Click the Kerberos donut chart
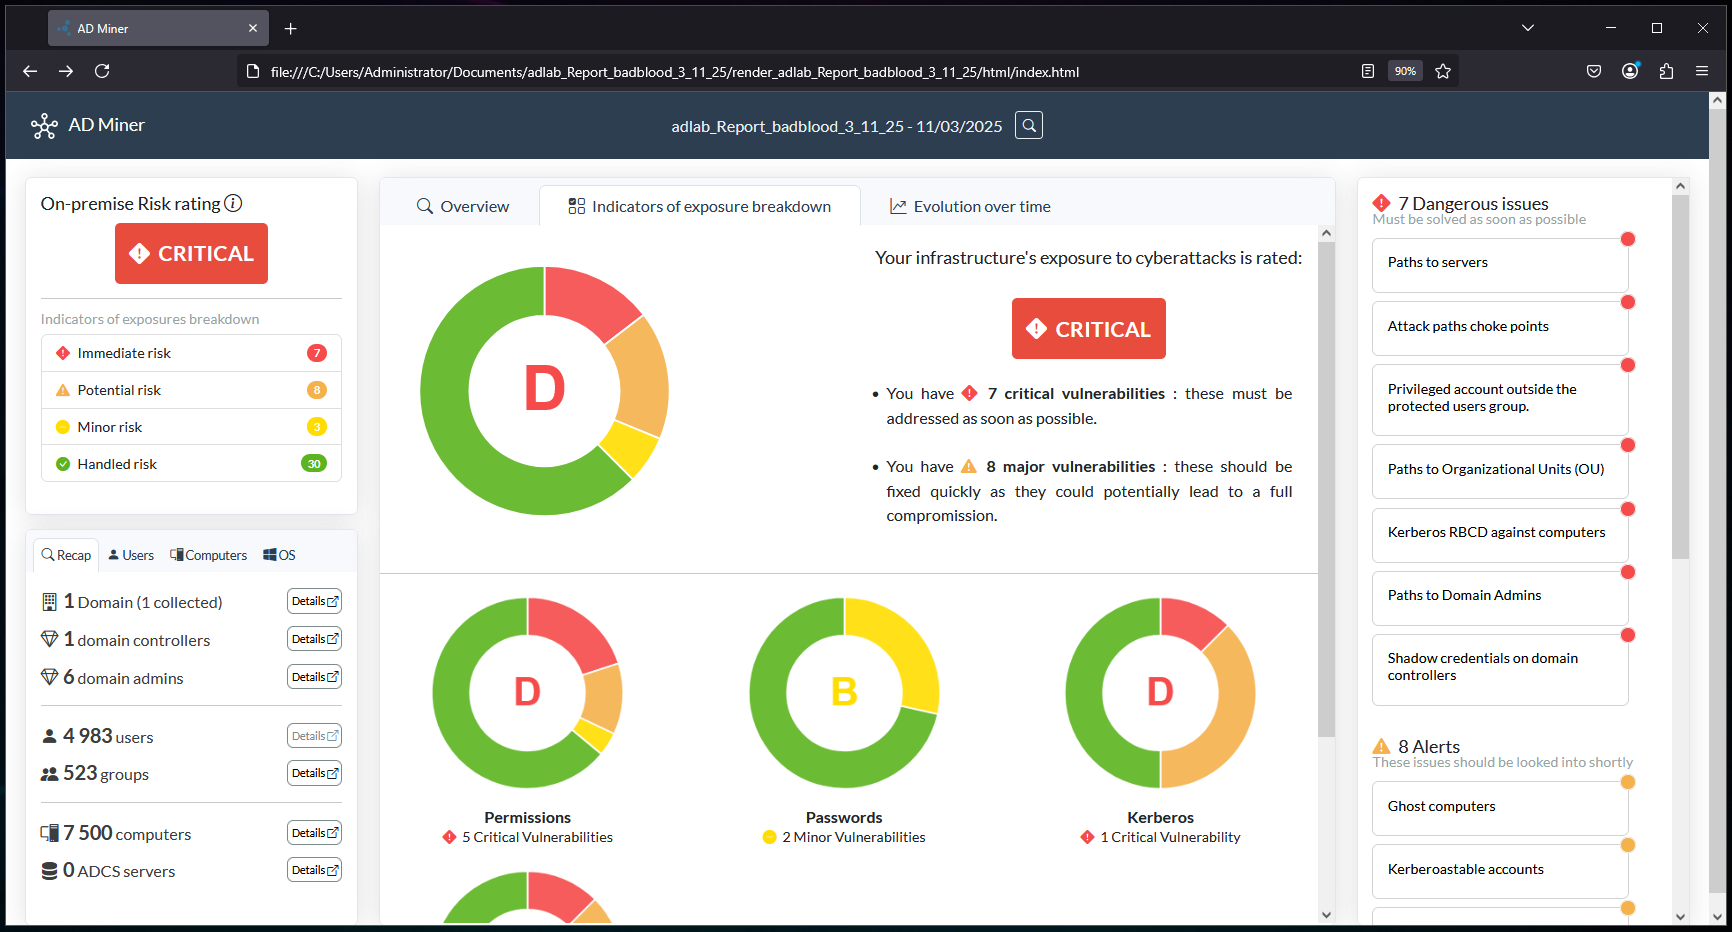1732x932 pixels. click(1160, 693)
